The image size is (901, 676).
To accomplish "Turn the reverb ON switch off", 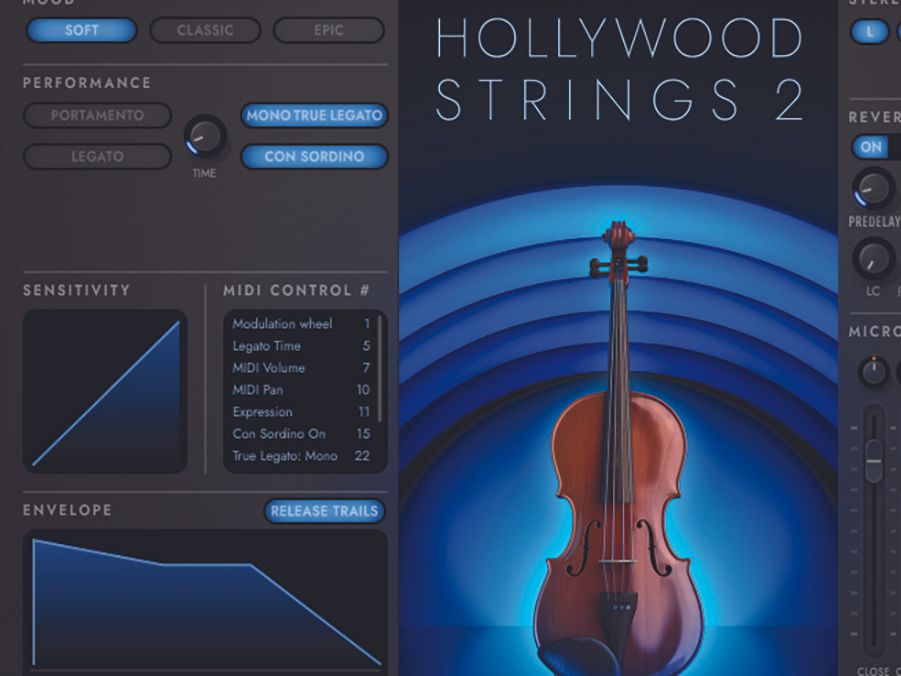I will (871, 147).
